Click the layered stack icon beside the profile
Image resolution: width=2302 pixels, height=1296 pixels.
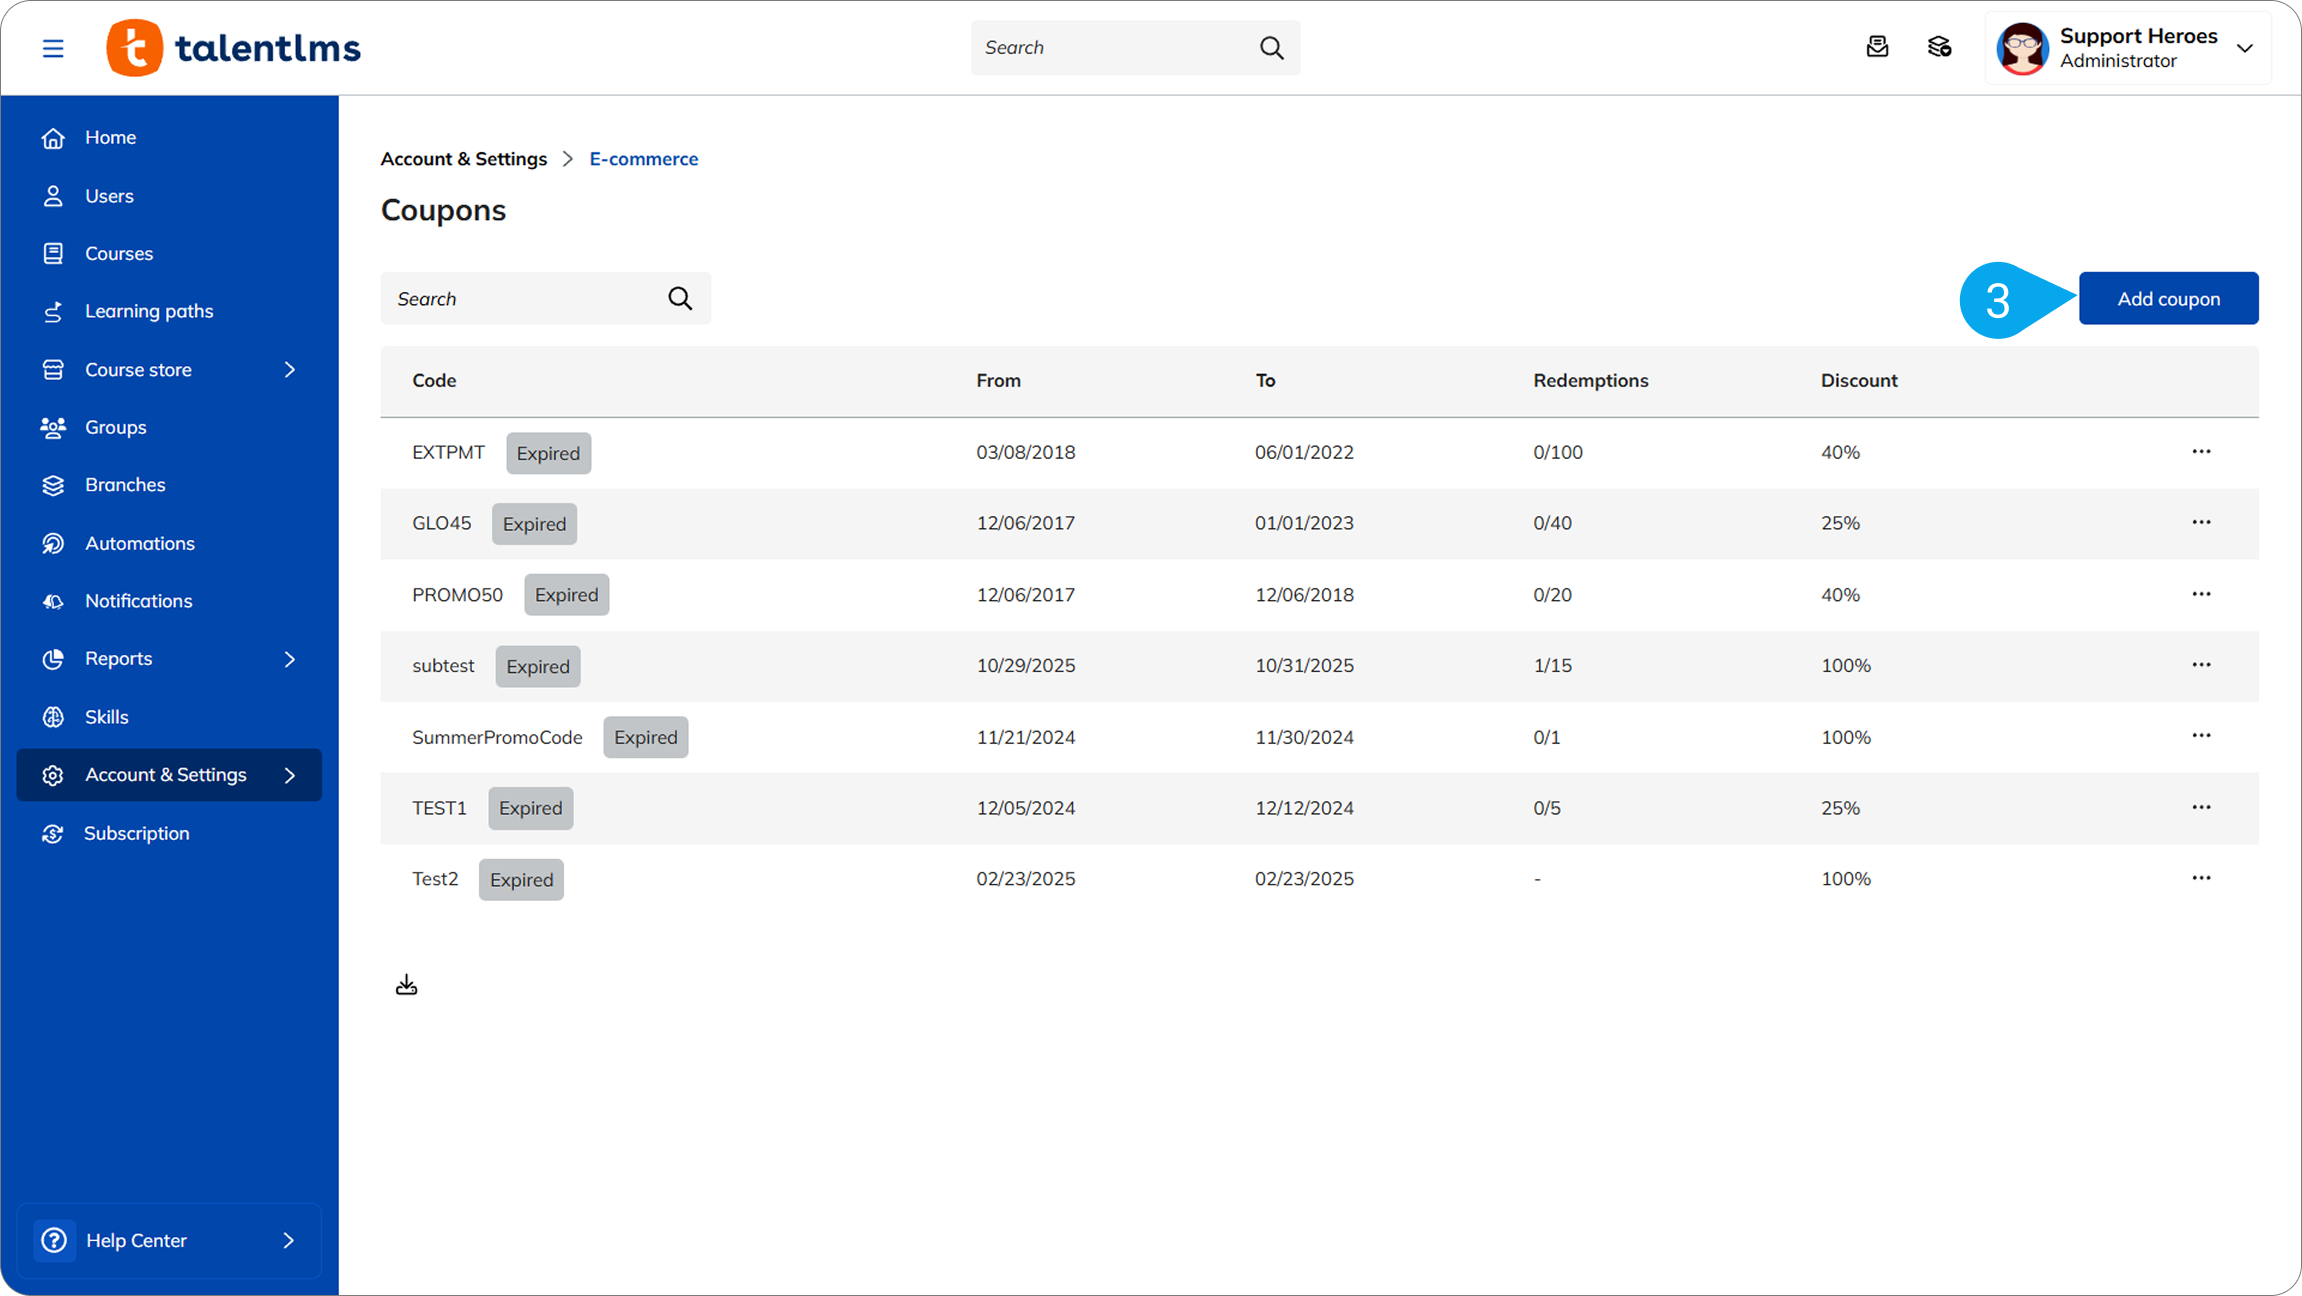coord(1939,47)
